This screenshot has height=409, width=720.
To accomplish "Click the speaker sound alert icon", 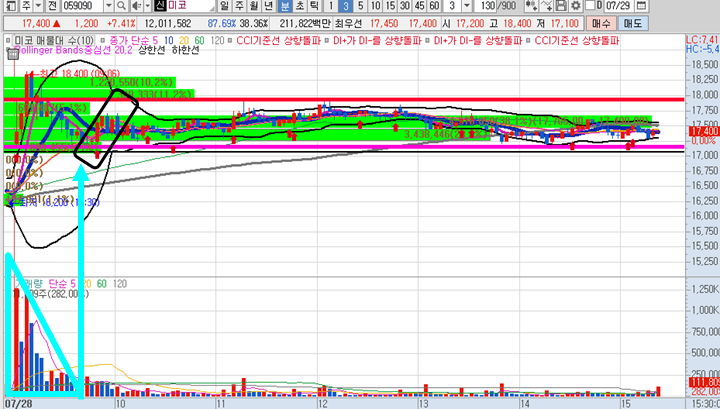I will click(136, 6).
